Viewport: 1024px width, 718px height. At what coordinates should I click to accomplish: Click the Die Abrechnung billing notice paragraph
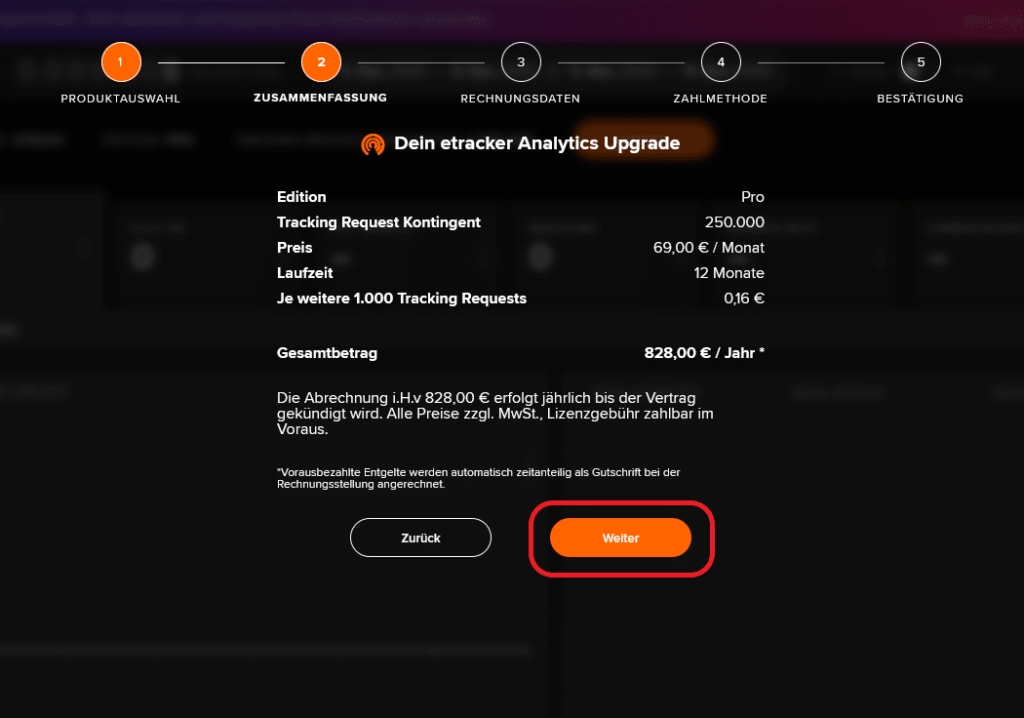[495, 414]
